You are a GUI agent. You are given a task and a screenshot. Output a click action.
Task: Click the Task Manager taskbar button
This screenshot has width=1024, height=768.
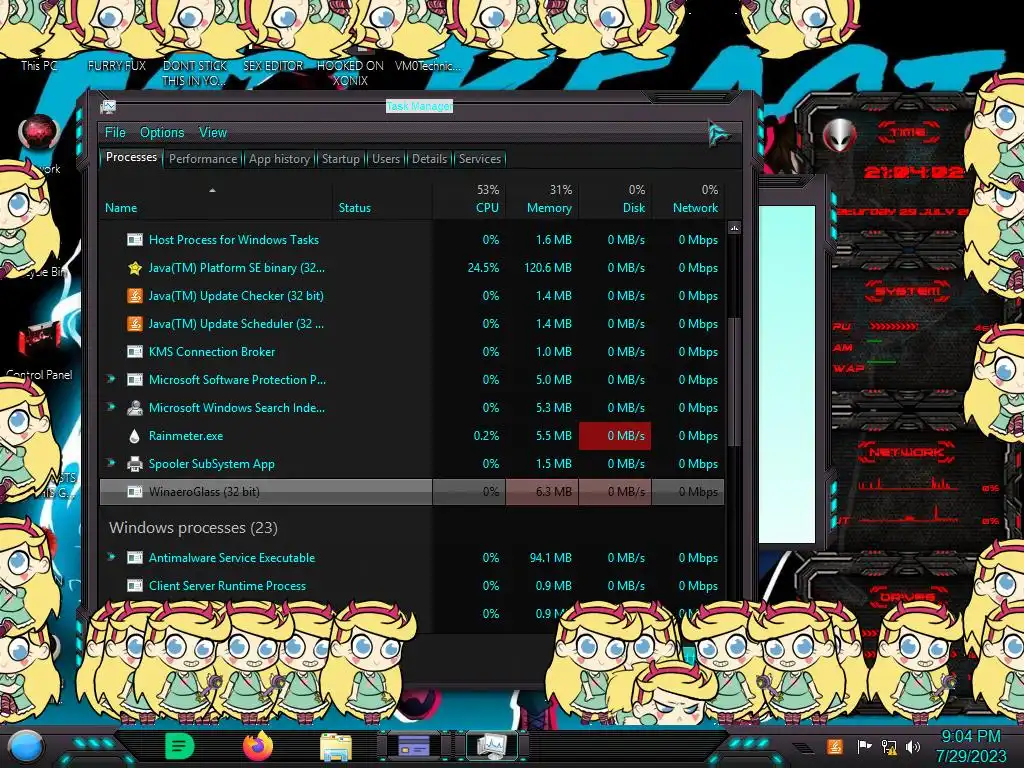(492, 746)
